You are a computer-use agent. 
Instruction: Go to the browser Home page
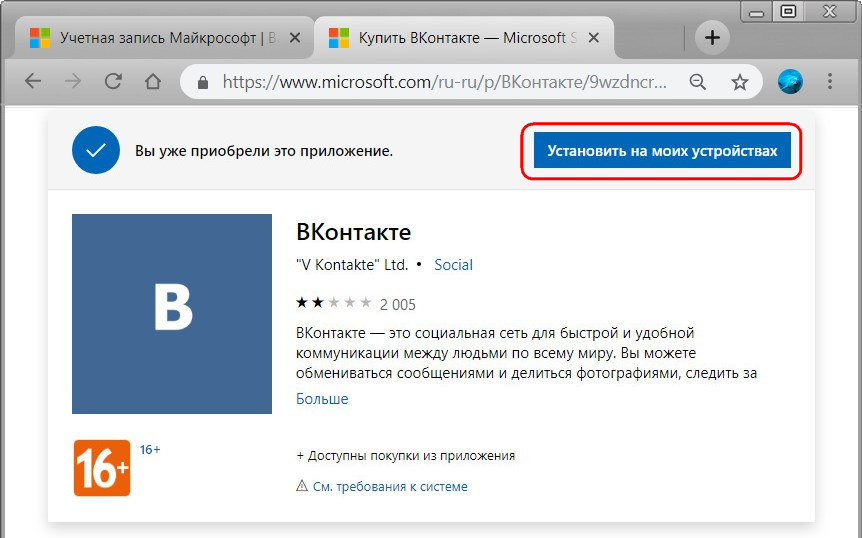tap(153, 82)
